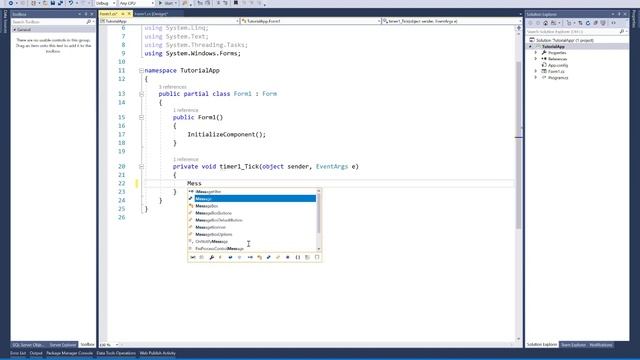
Task: Select App.config in Solution Explorer
Action: tap(558, 65)
